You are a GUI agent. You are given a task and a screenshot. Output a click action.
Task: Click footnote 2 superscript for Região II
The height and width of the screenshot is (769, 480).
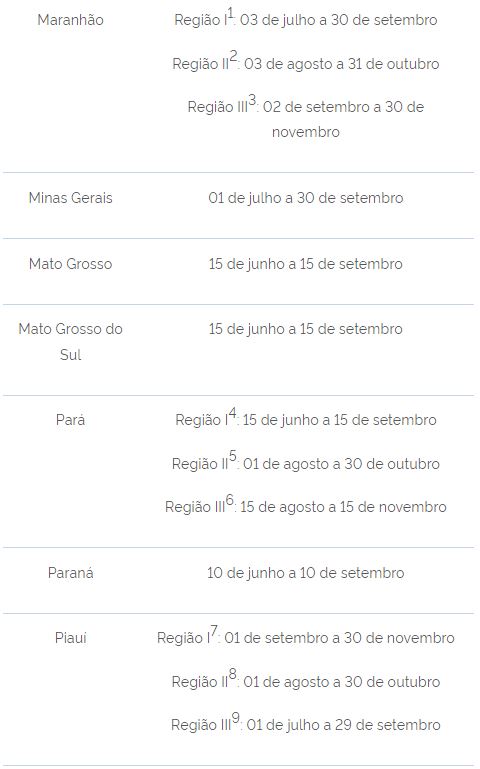pos(233,56)
